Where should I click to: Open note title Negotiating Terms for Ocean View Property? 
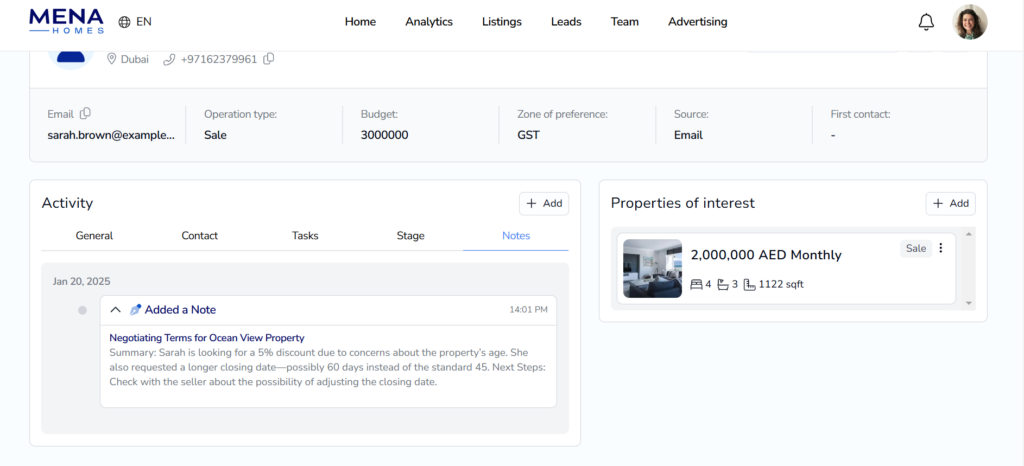click(x=206, y=338)
